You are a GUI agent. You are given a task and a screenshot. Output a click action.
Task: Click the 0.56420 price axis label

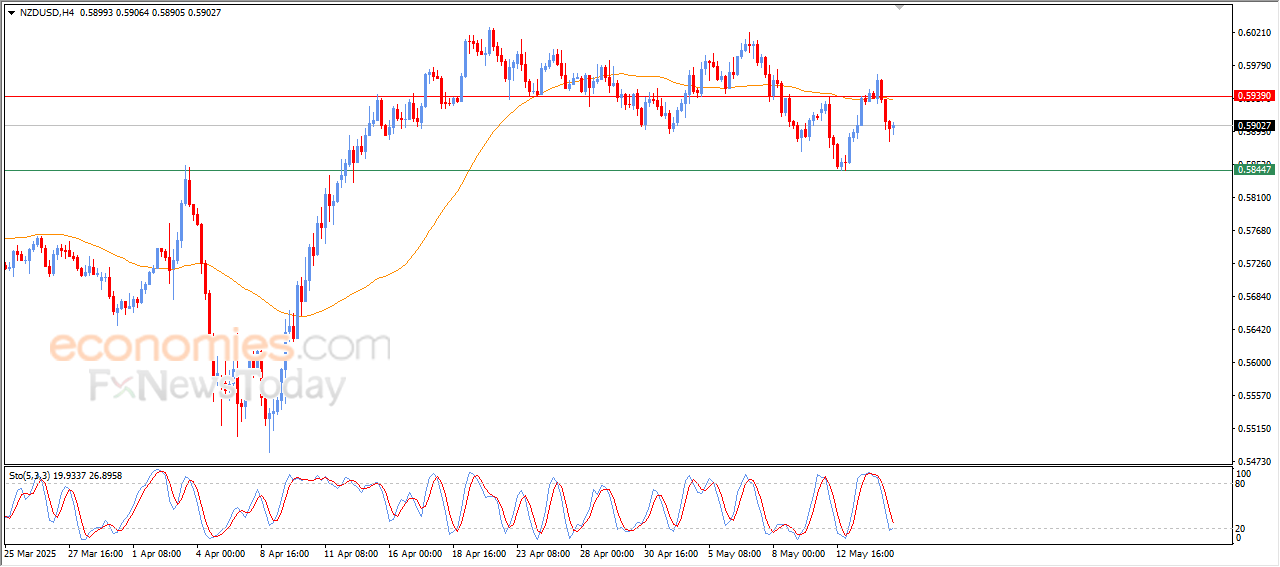(x=1254, y=330)
